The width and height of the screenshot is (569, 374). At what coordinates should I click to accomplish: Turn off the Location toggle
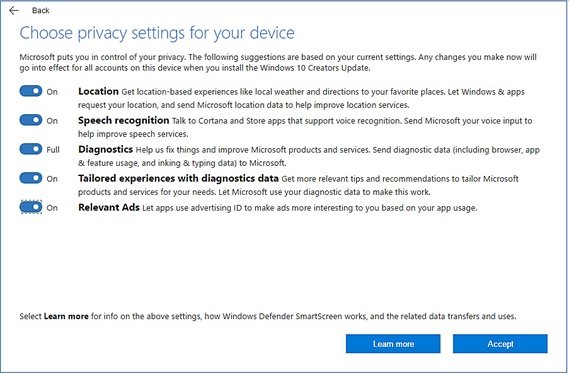31,91
